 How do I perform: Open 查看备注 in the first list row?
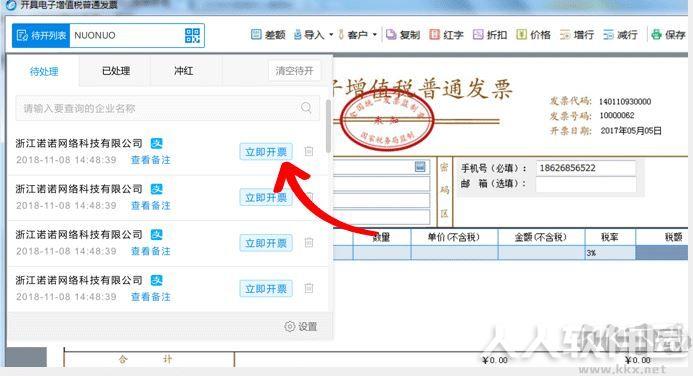coord(151,160)
